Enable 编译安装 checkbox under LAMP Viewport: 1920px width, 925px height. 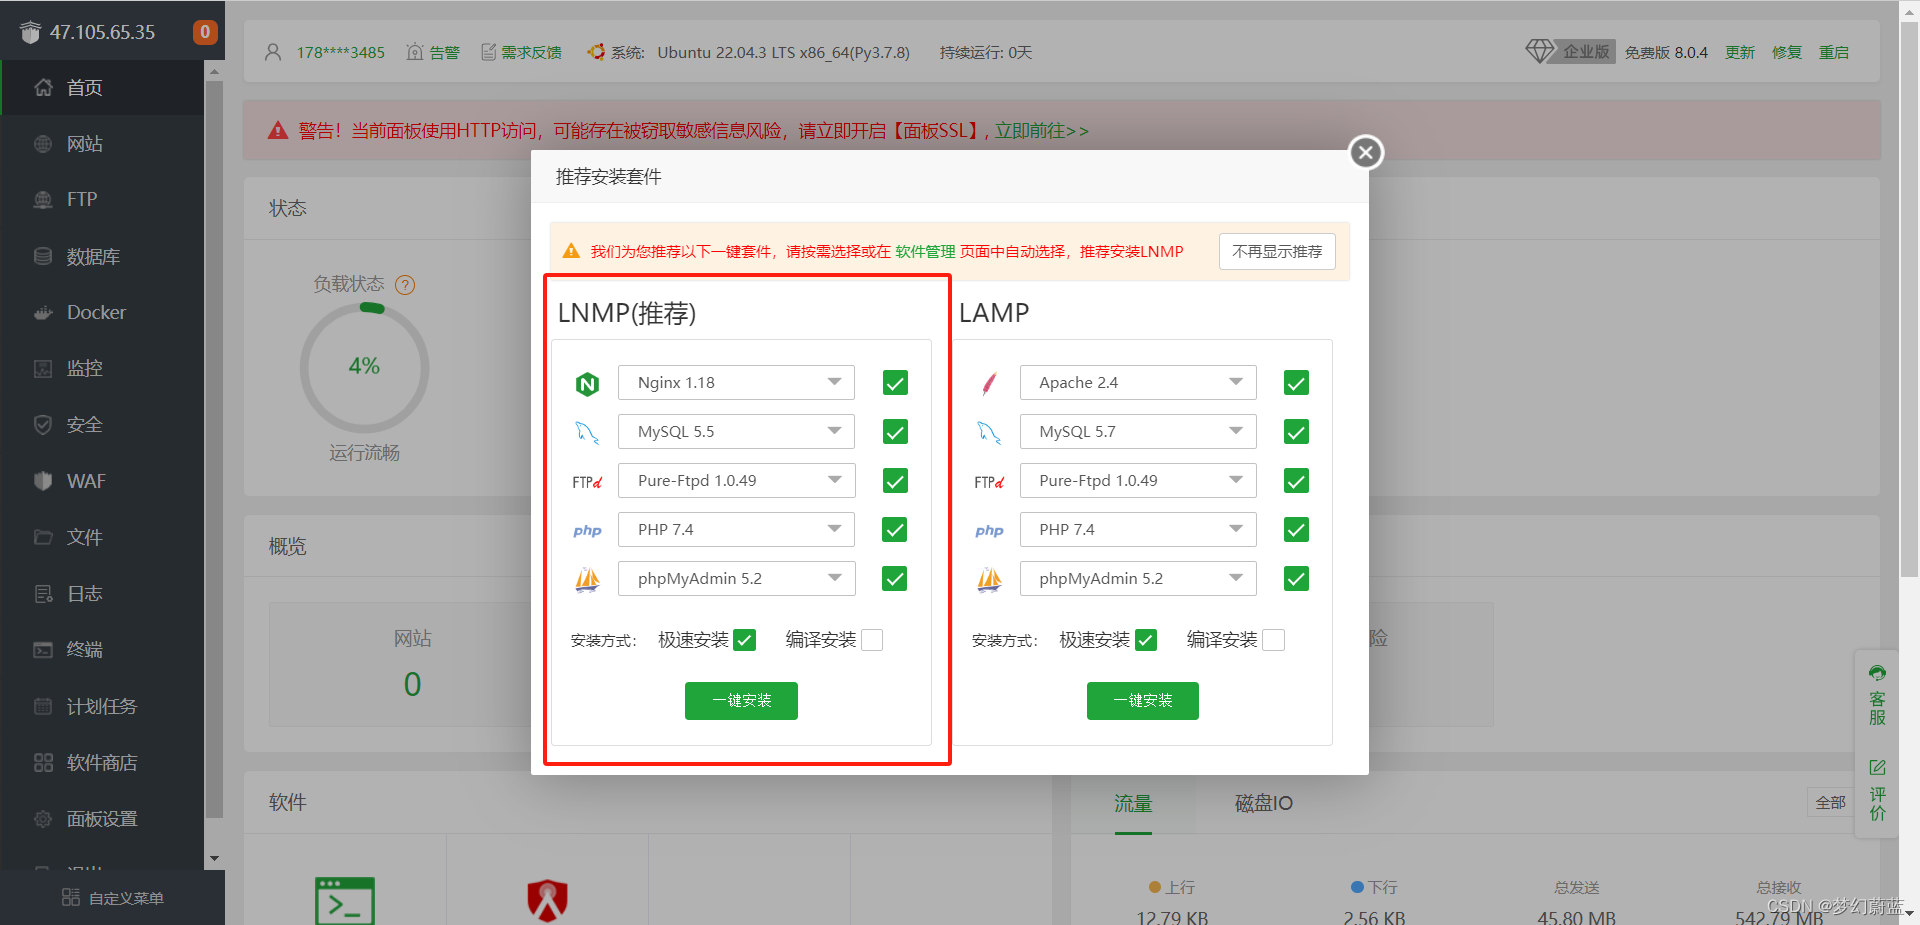pyautogui.click(x=1273, y=640)
